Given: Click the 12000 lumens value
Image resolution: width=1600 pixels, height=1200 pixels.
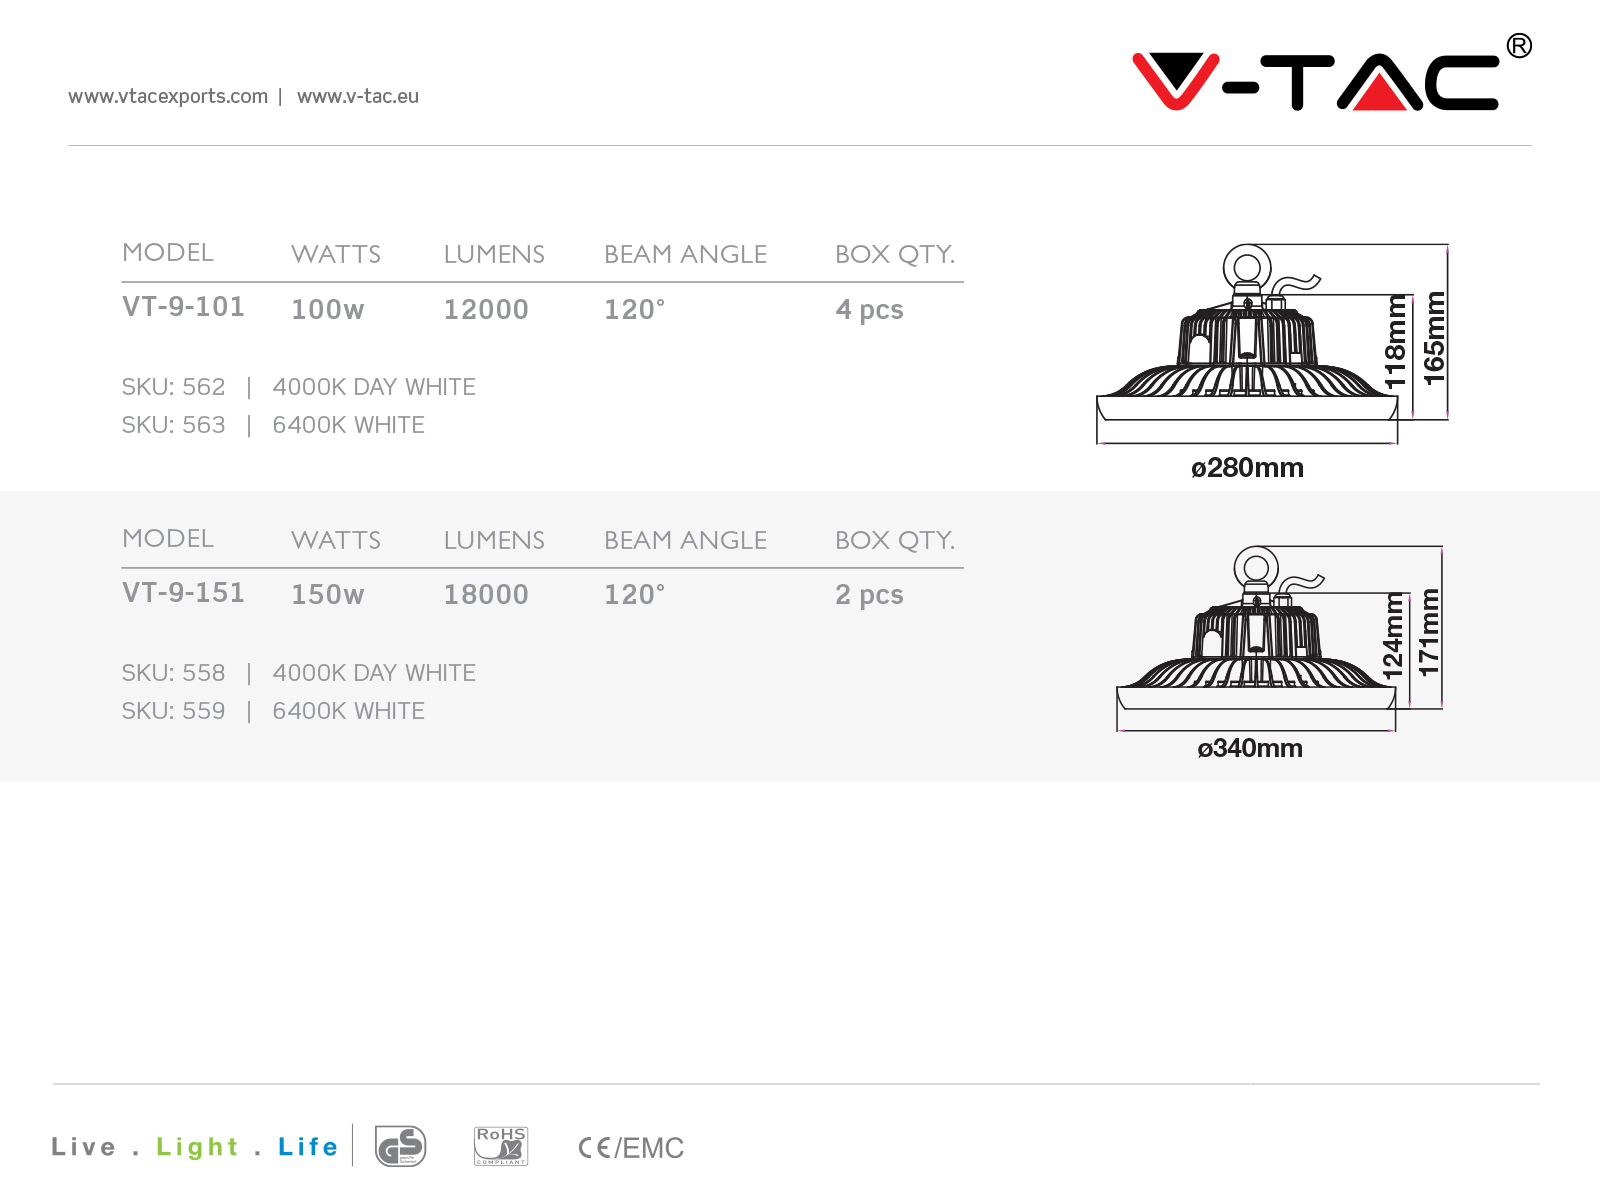Looking at the screenshot, I should tap(486, 310).
